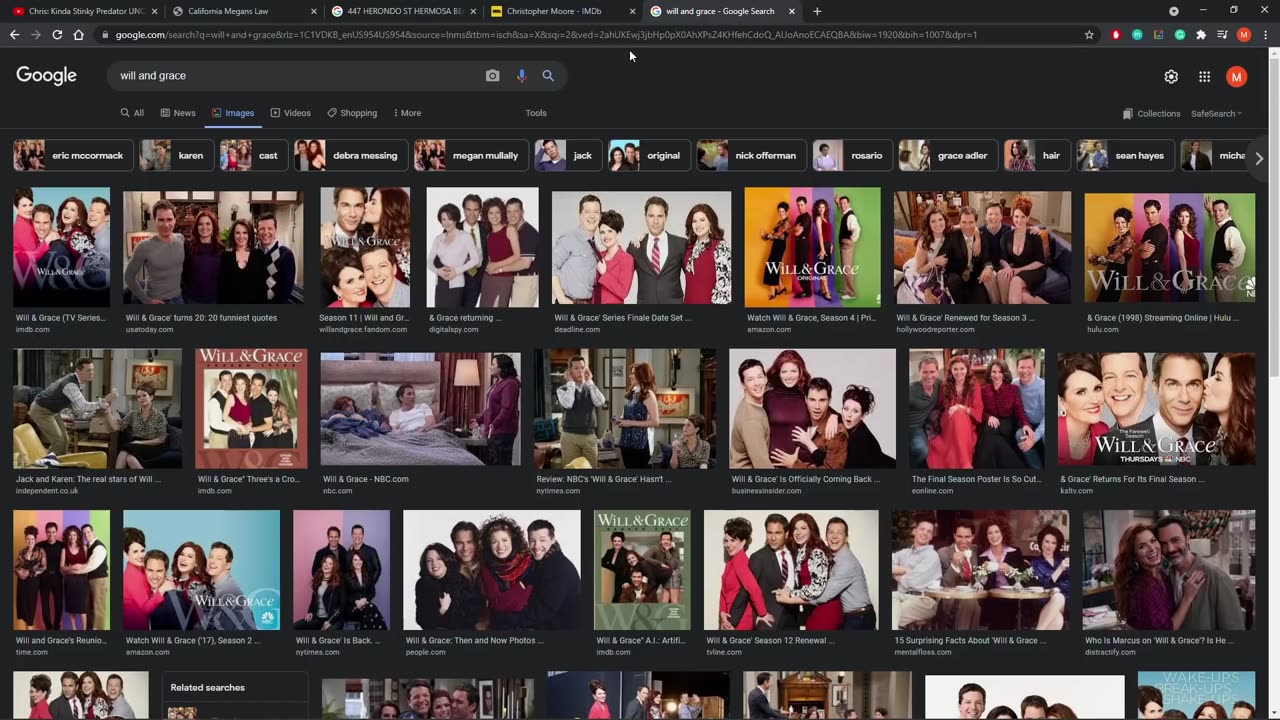Switch to Videos results tab

[x=290, y=113]
